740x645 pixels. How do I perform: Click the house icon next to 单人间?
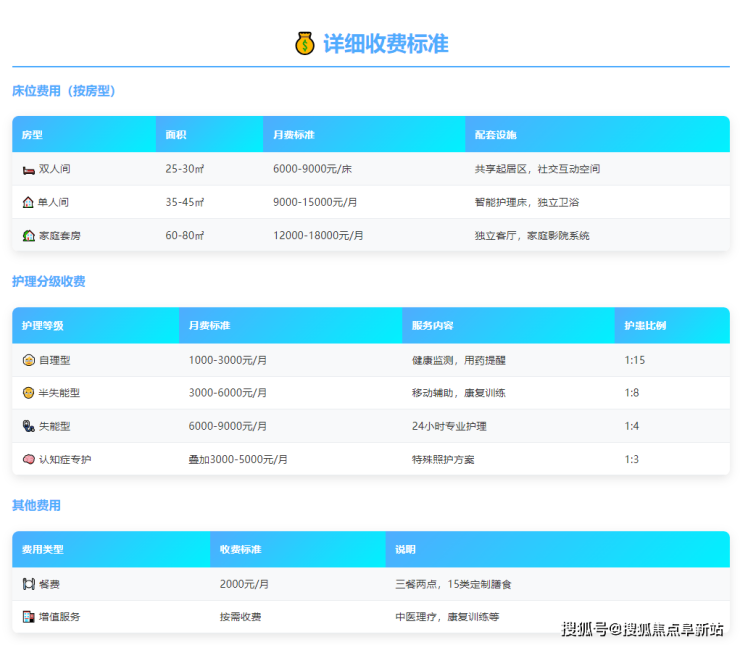tap(28, 202)
